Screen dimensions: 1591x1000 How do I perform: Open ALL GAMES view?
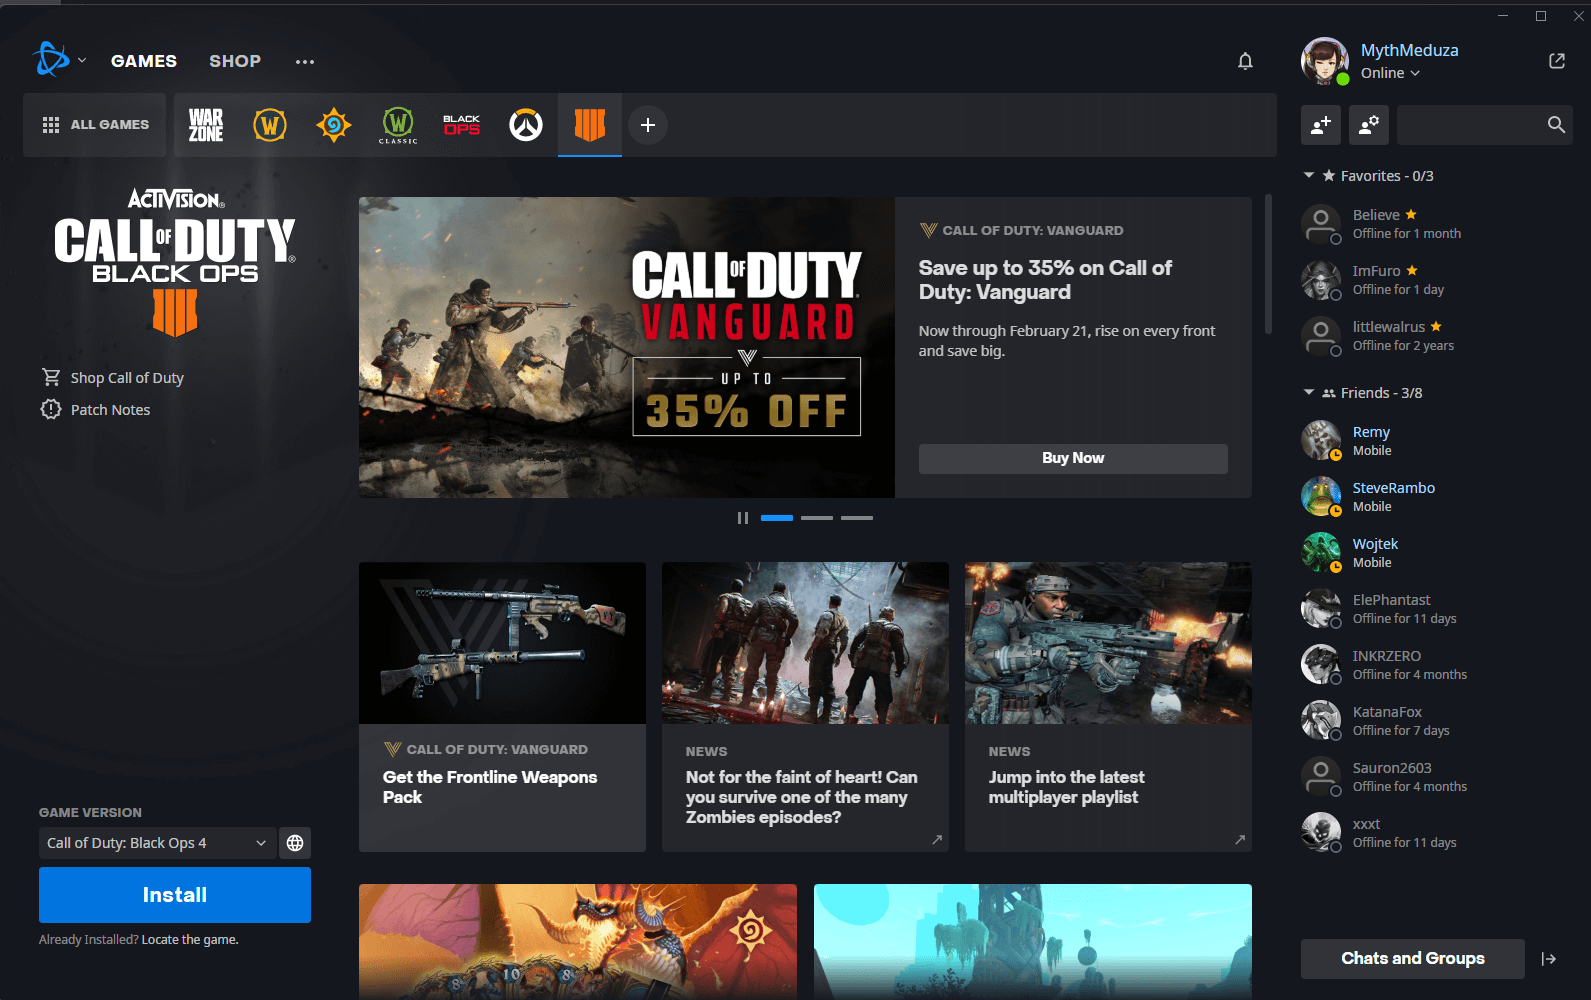coord(95,125)
